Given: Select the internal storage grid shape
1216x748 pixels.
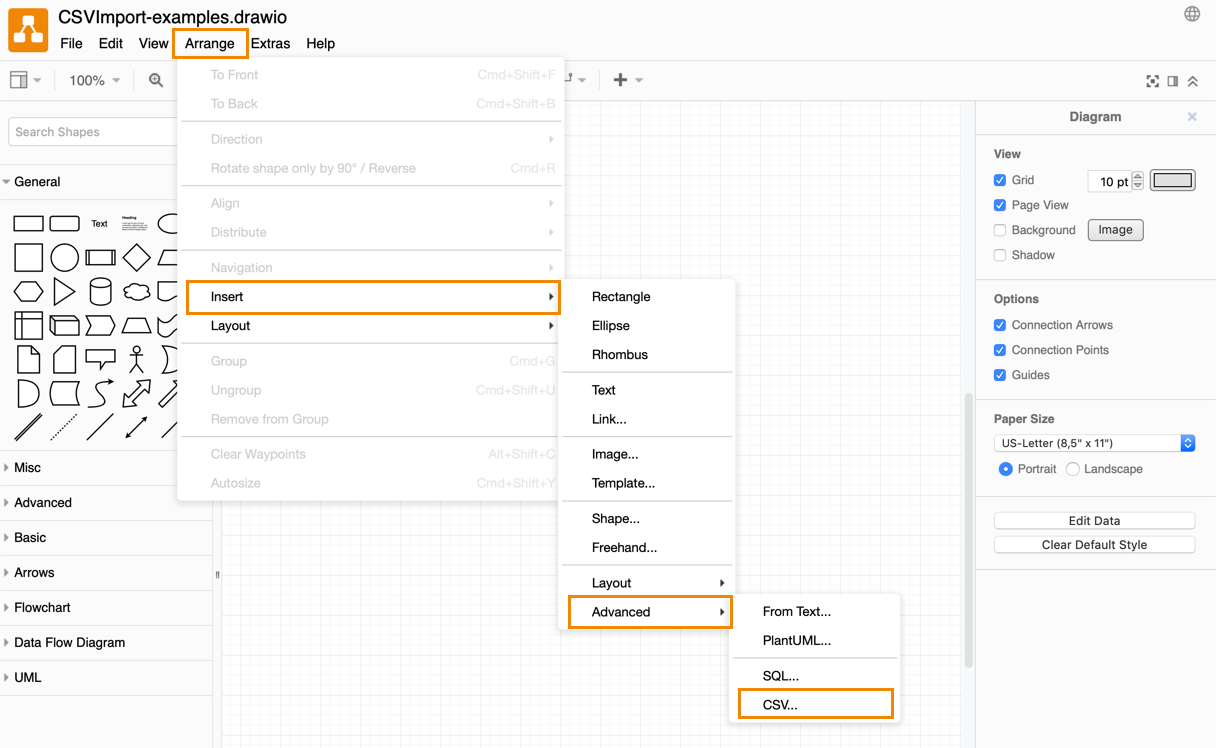Looking at the screenshot, I should pyautogui.click(x=28, y=326).
